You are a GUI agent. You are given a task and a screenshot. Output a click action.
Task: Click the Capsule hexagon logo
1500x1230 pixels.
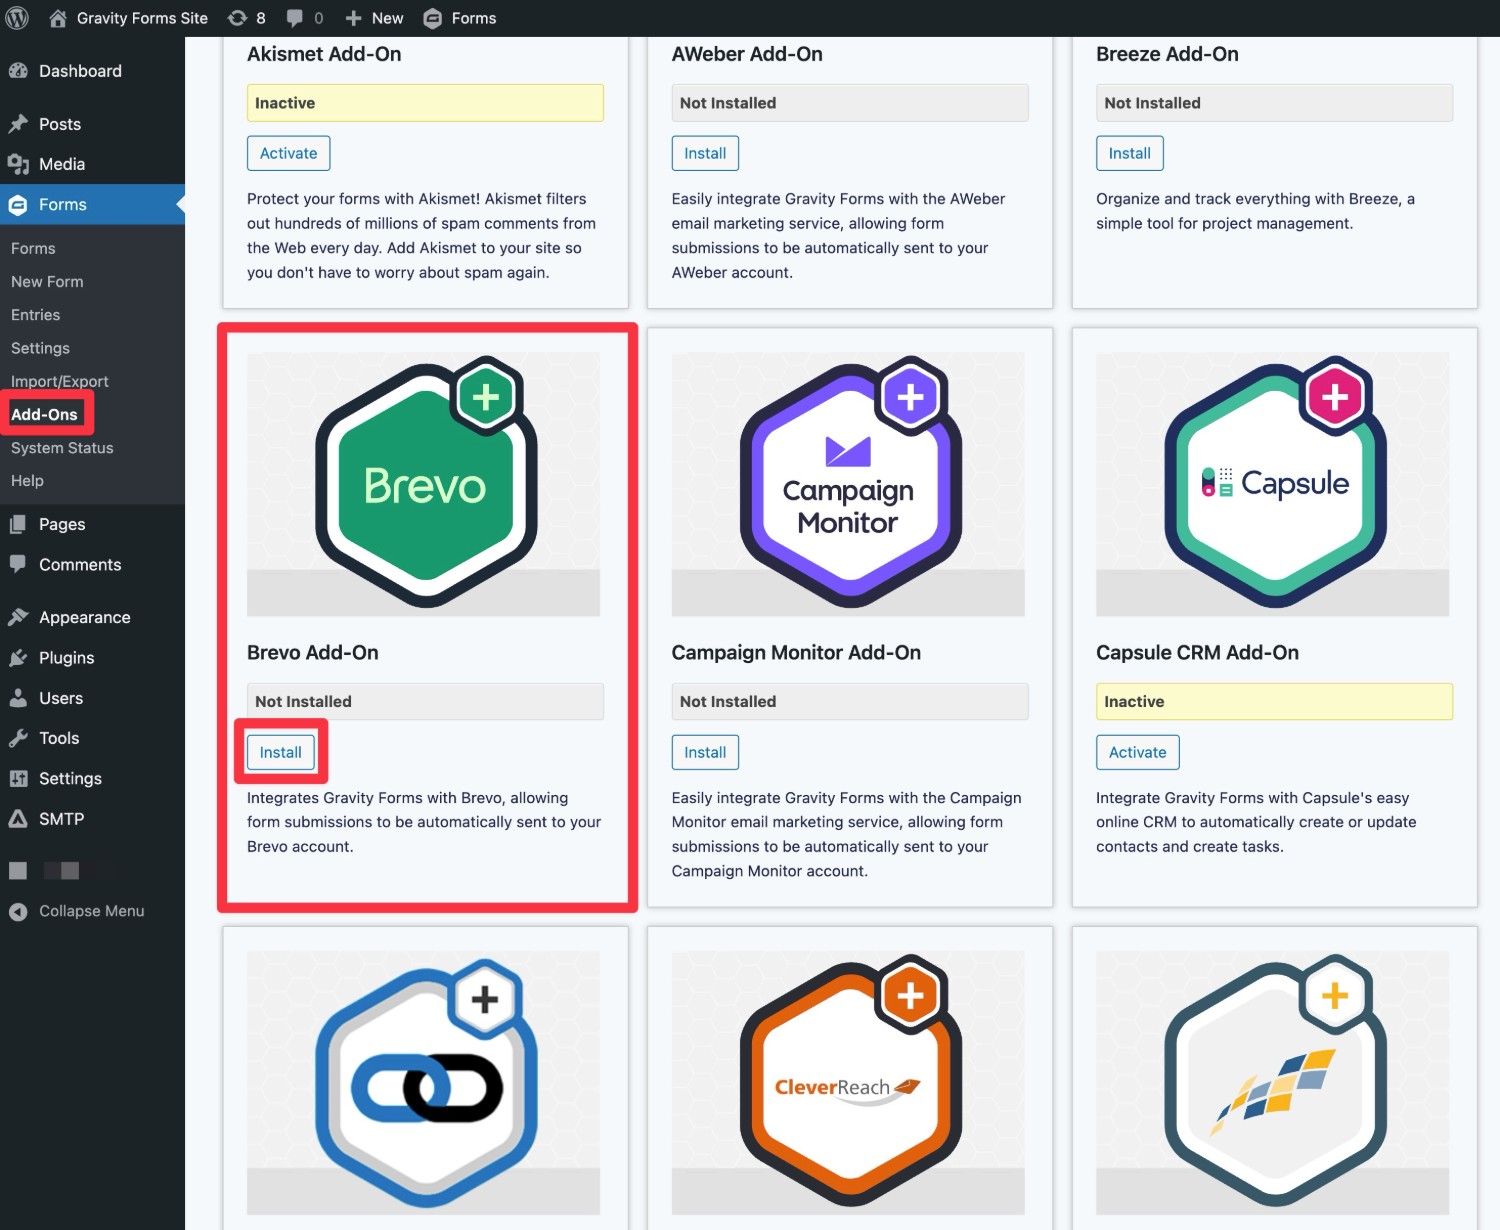[1274, 485]
